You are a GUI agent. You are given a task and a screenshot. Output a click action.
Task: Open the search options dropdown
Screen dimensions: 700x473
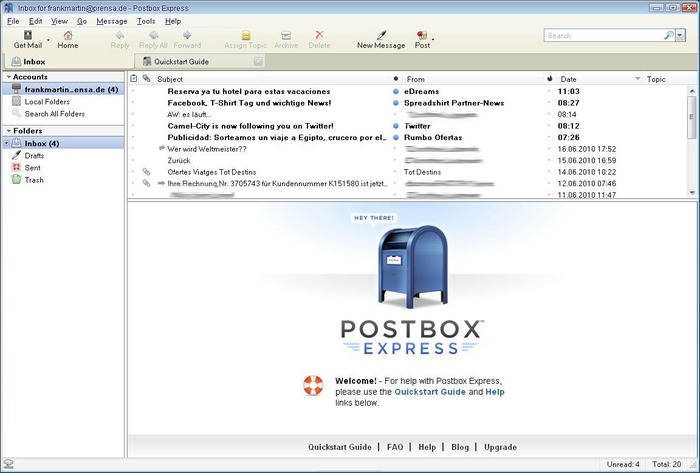[x=680, y=35]
